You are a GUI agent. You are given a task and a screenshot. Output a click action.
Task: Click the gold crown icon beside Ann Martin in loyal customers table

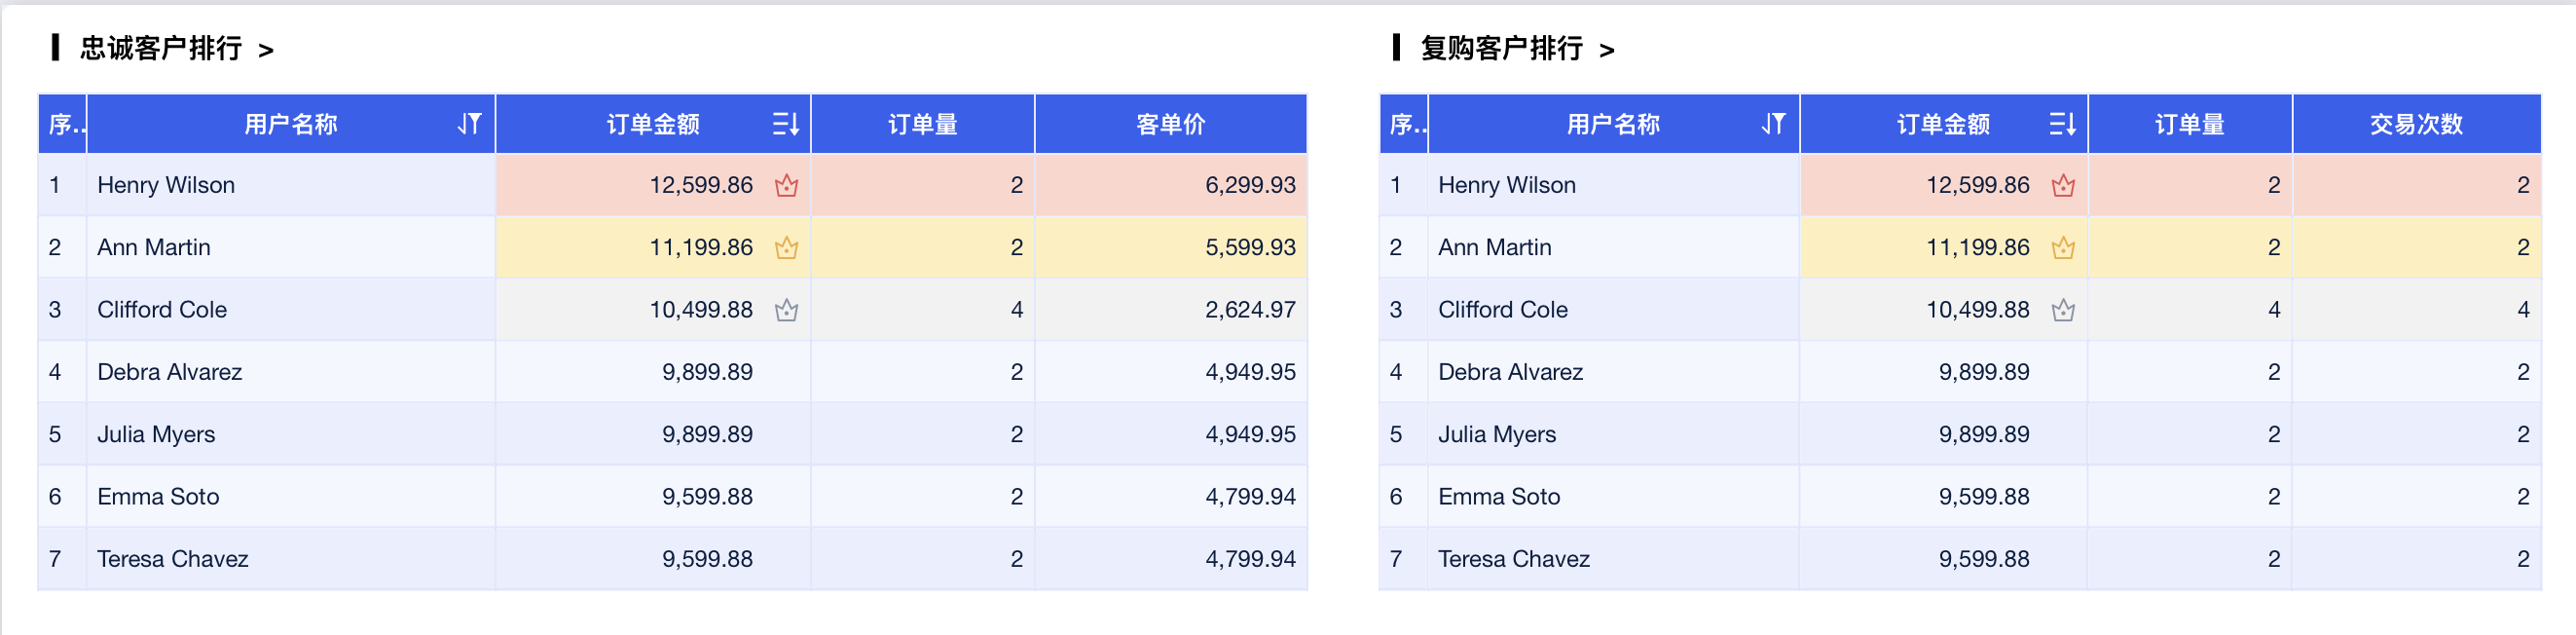tap(786, 248)
